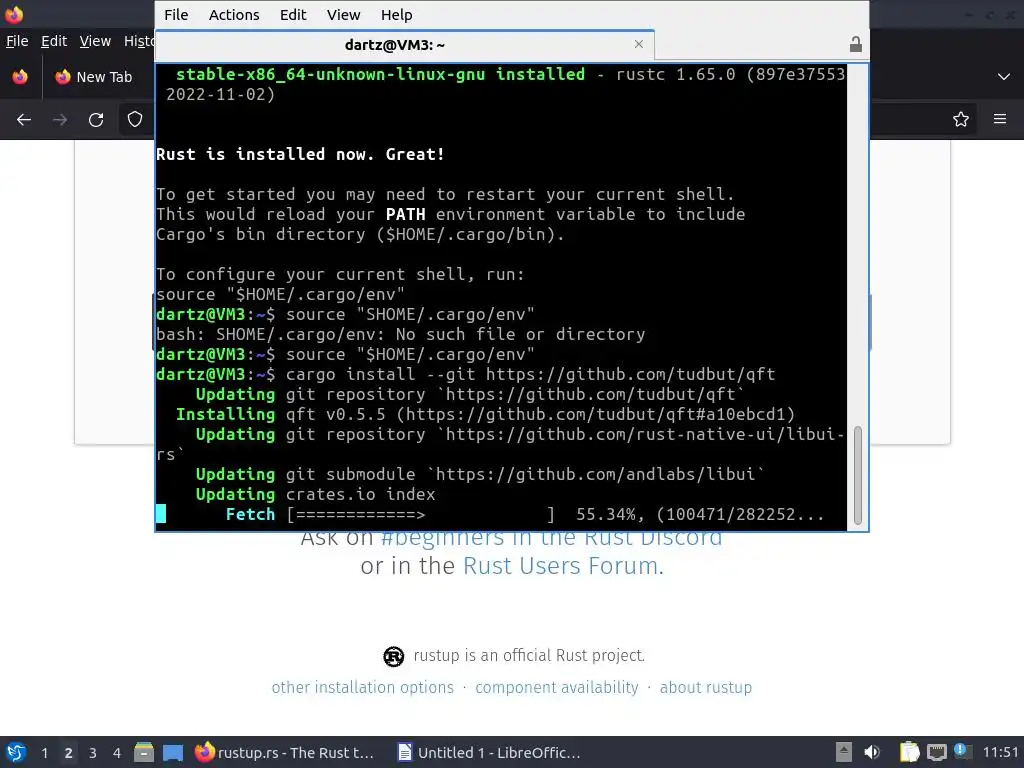Click the removable media eject tray icon
Viewport: 1024px width, 768px height.
(844, 752)
